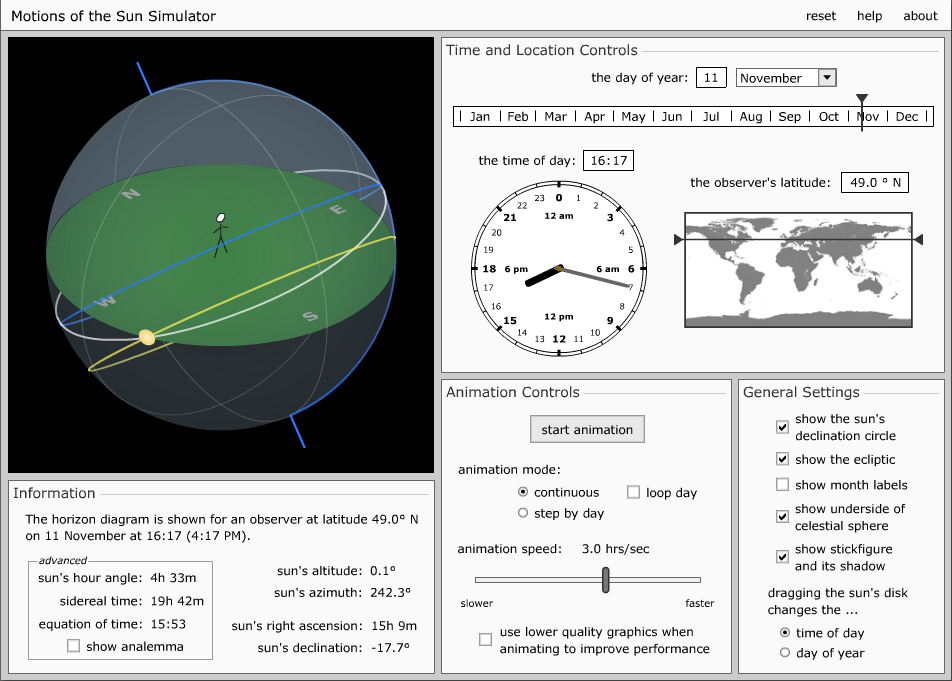Screen dimensions: 952x681
Task: Click the N compass label on the horizon
Action: (x=131, y=194)
